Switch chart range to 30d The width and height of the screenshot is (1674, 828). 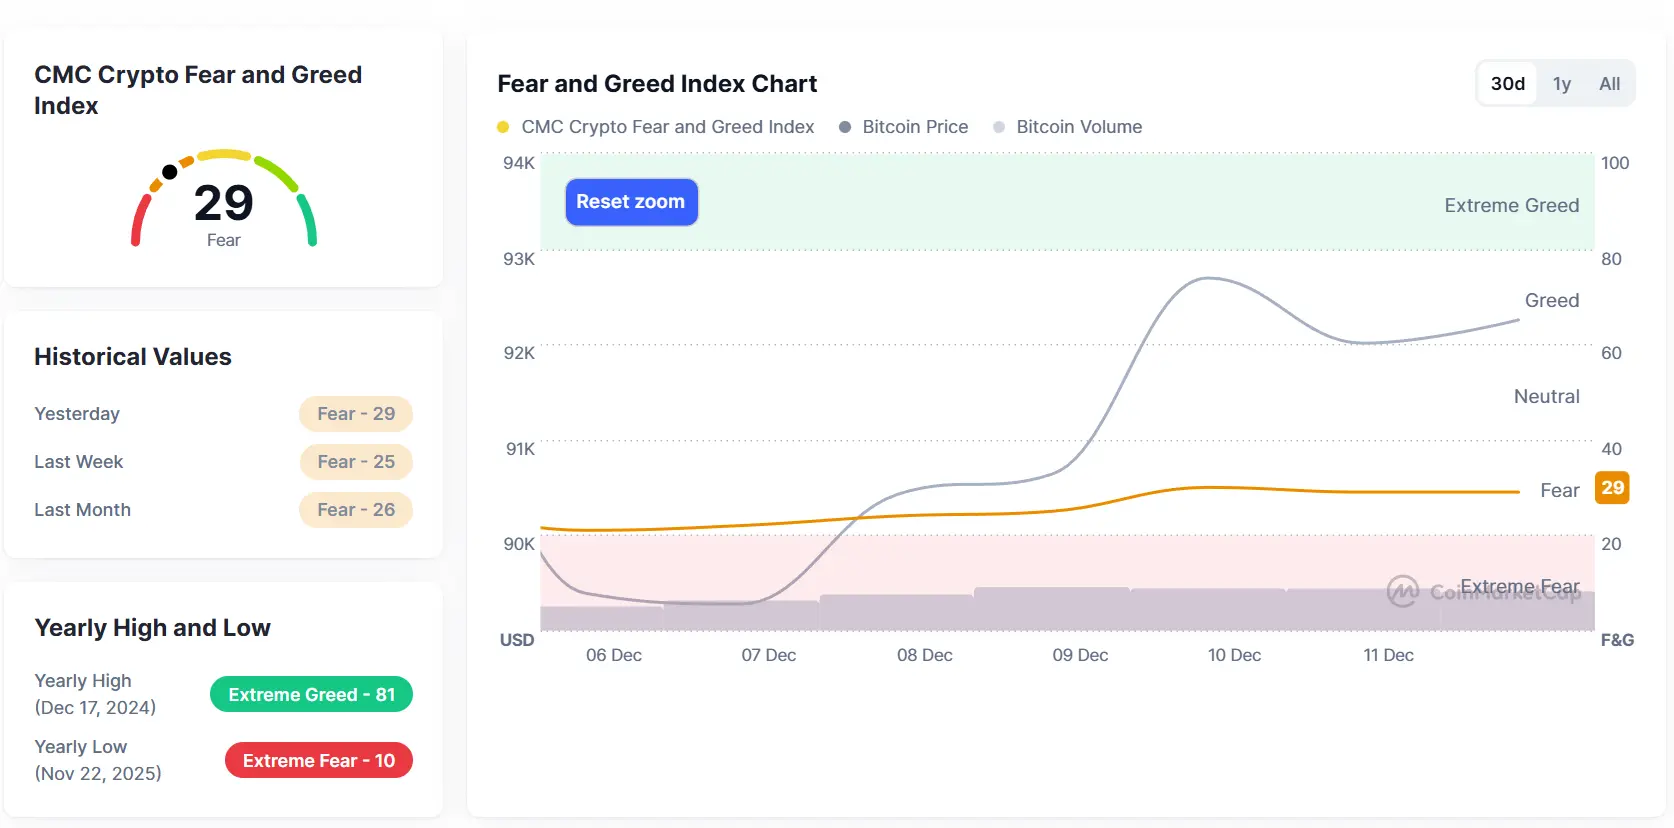[x=1507, y=84]
